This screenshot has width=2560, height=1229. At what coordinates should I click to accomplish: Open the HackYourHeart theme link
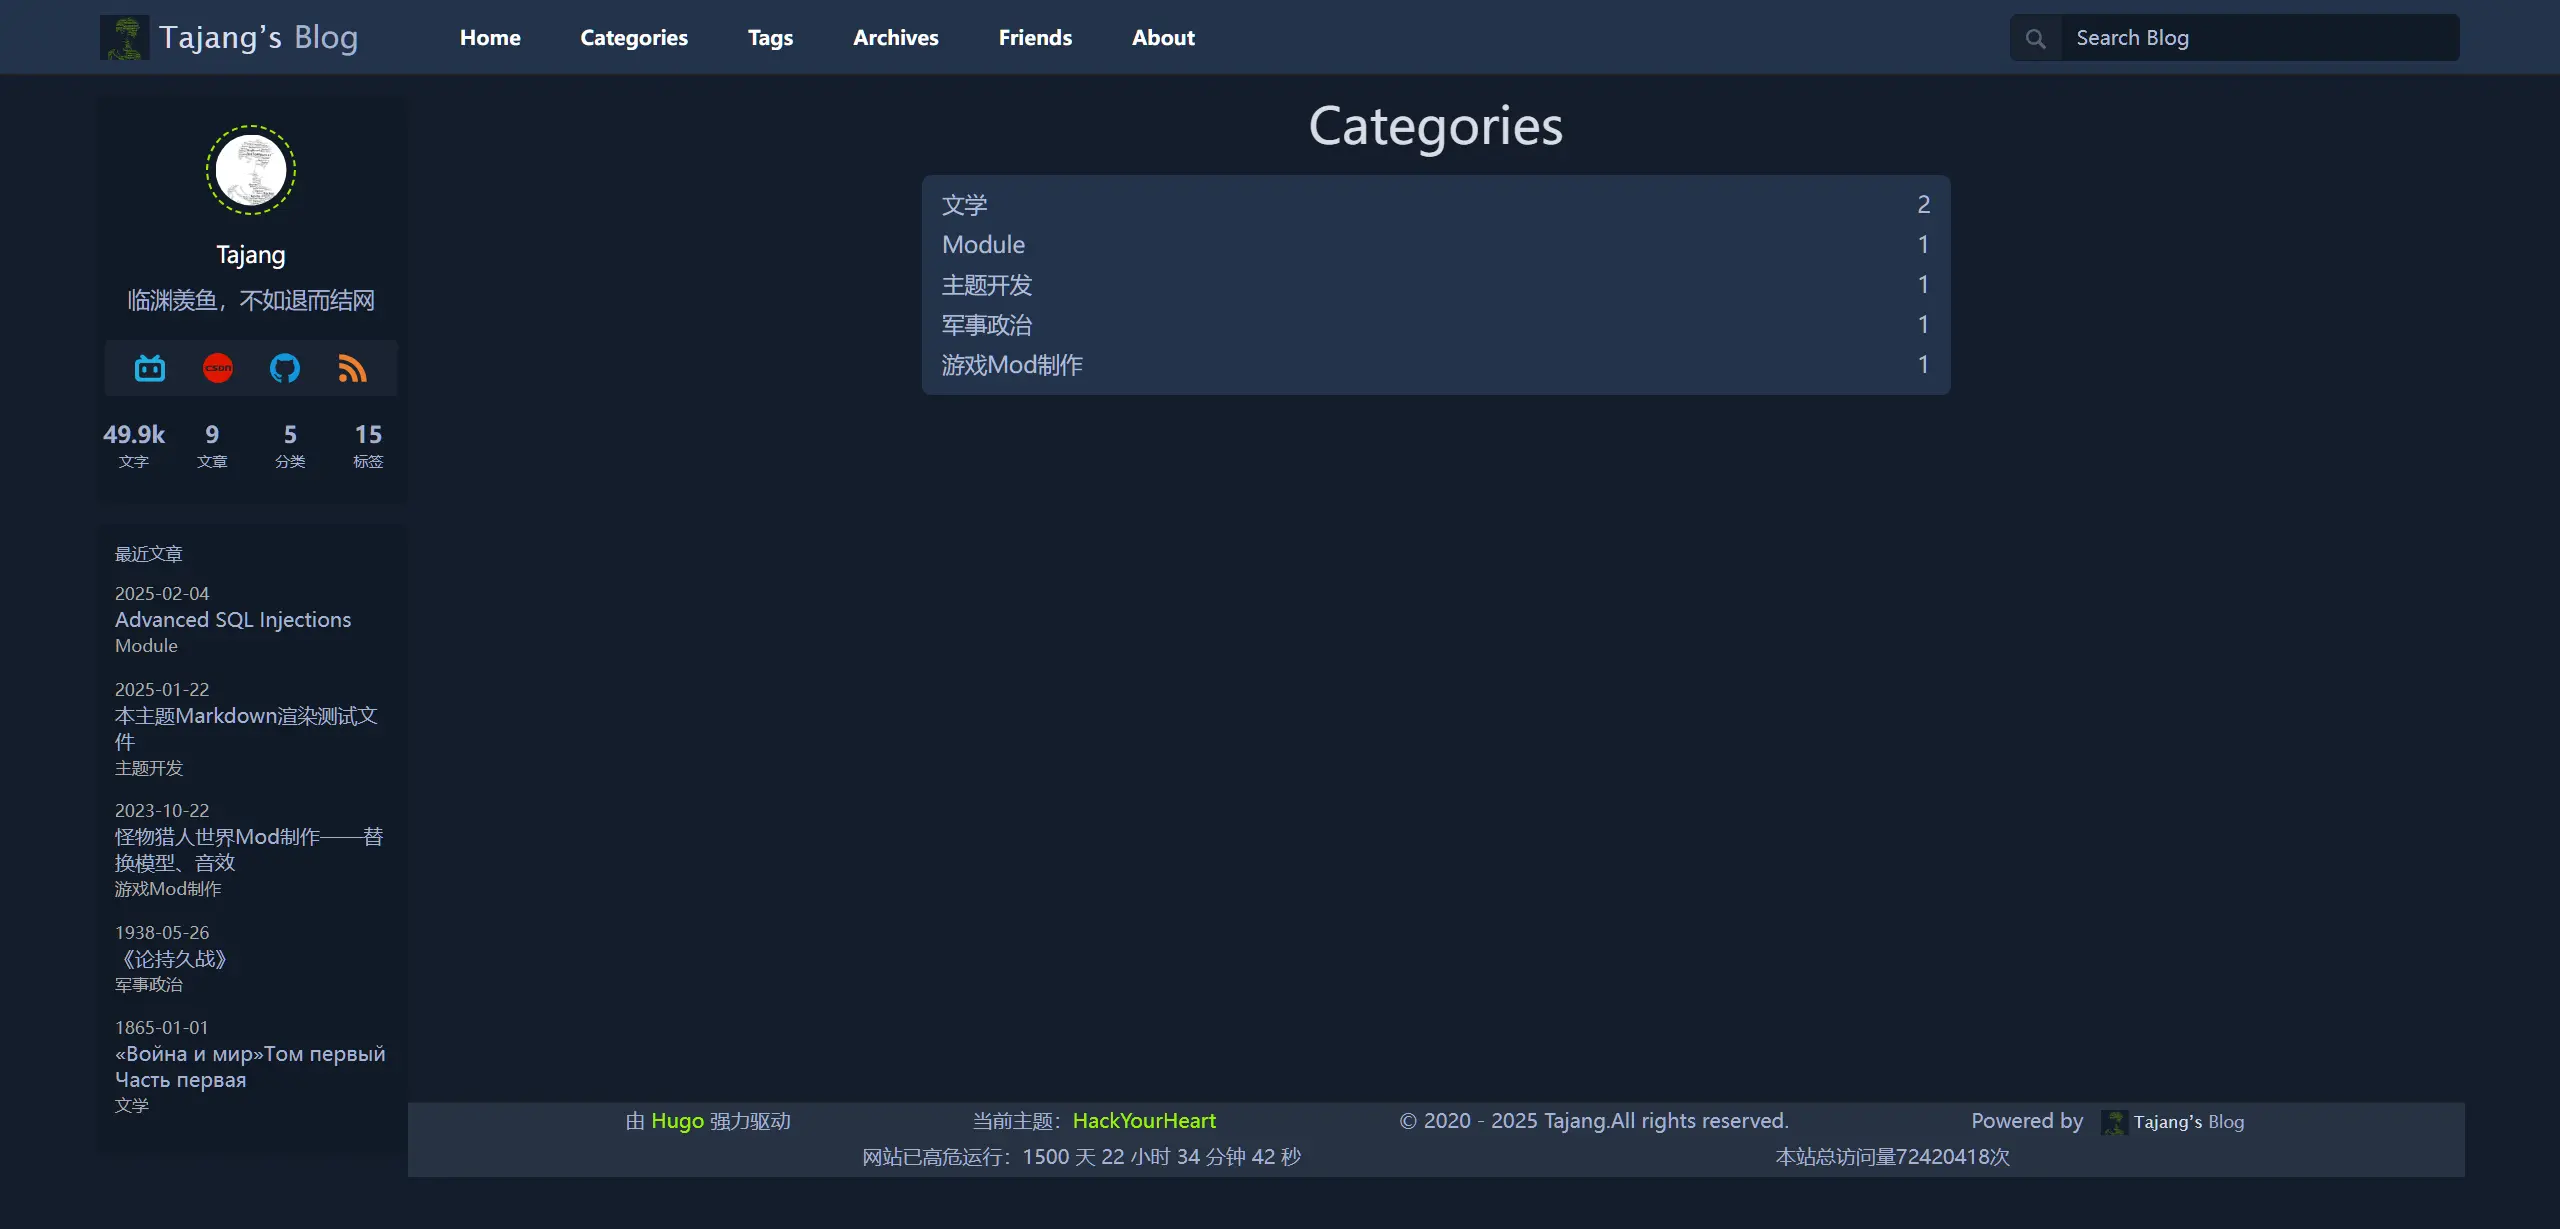point(1144,1121)
